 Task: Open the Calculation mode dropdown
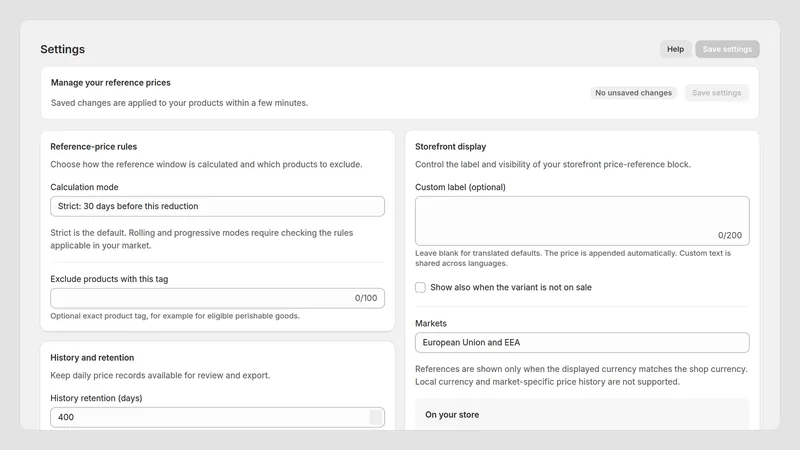[x=217, y=206]
